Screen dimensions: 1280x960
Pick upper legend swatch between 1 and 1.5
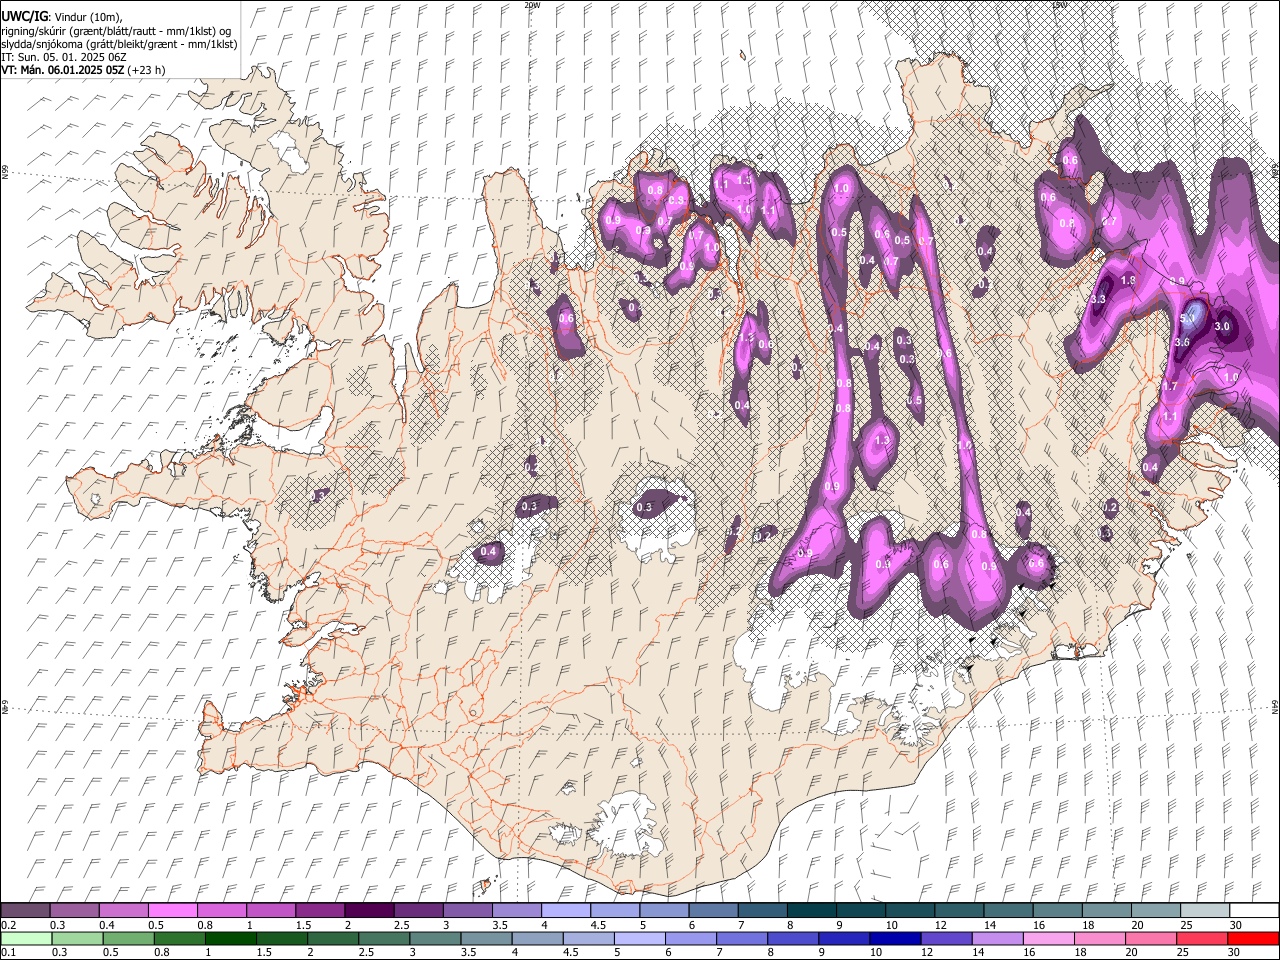(x=271, y=910)
